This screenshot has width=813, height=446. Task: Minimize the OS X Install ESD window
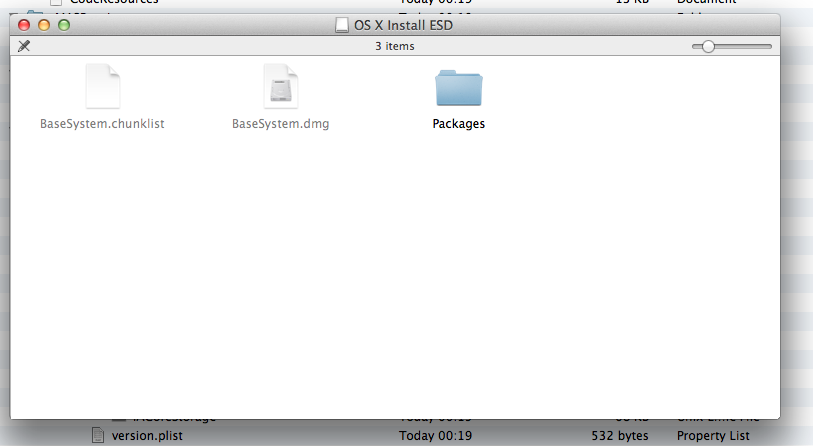point(44,25)
